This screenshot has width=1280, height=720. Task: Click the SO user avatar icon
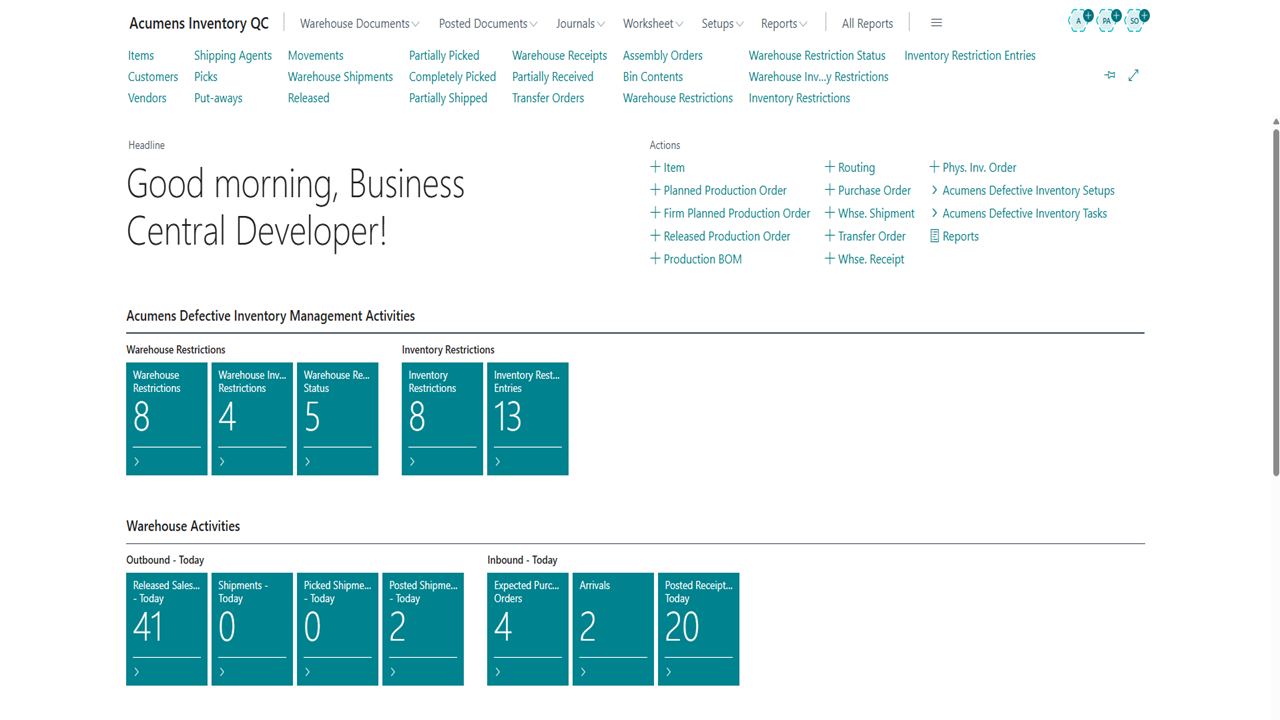1136,20
